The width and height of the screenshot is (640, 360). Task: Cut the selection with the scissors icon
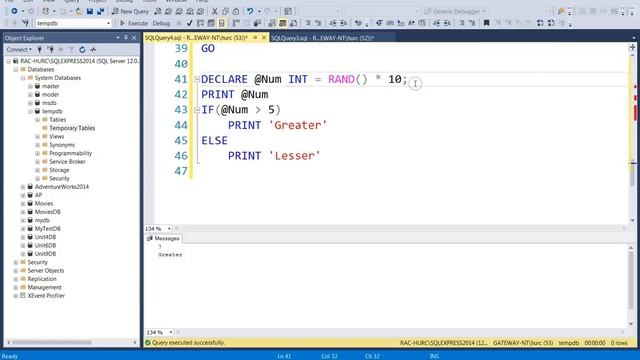pyautogui.click(x=215, y=11)
